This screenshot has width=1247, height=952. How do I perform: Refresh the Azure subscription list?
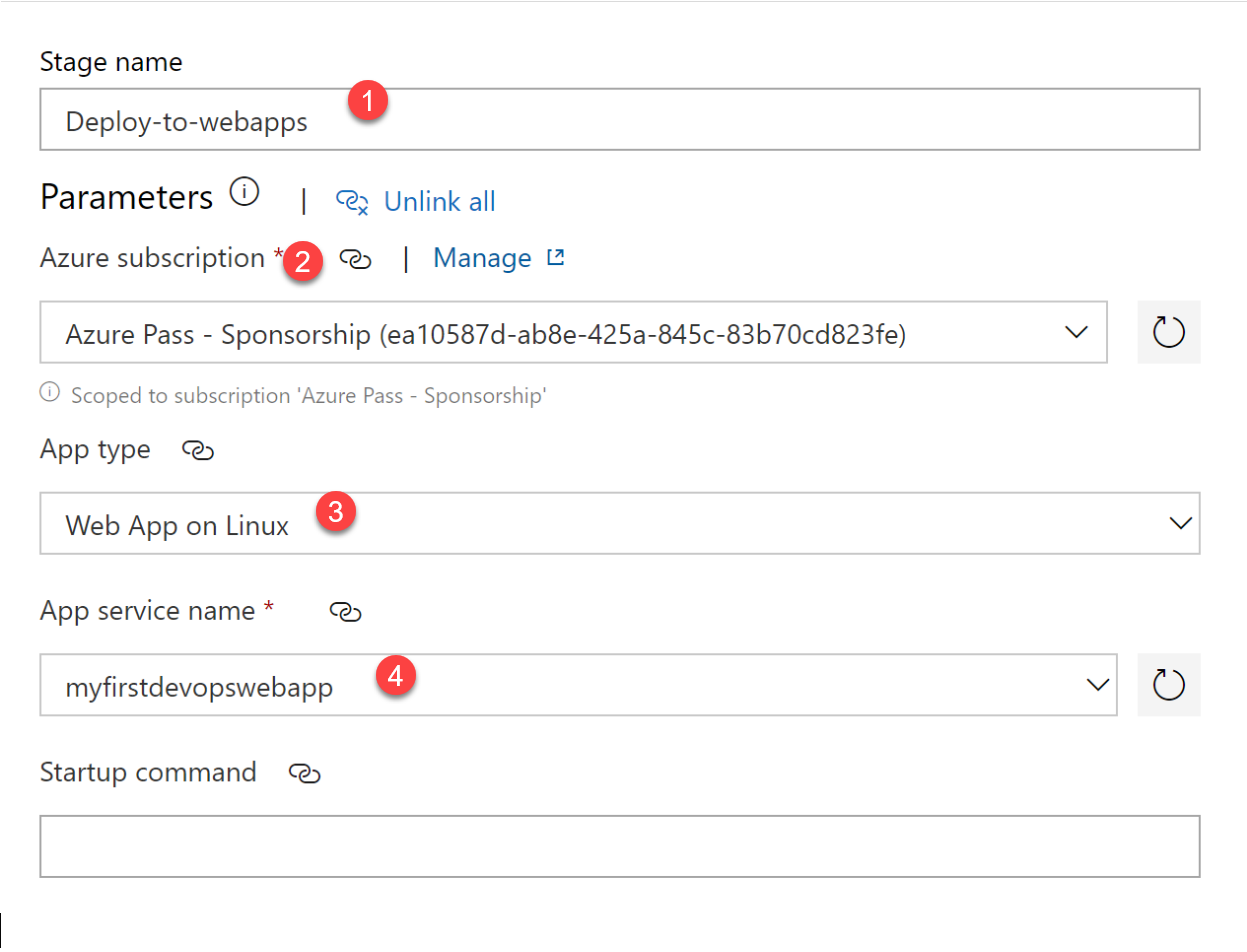pos(1169,332)
